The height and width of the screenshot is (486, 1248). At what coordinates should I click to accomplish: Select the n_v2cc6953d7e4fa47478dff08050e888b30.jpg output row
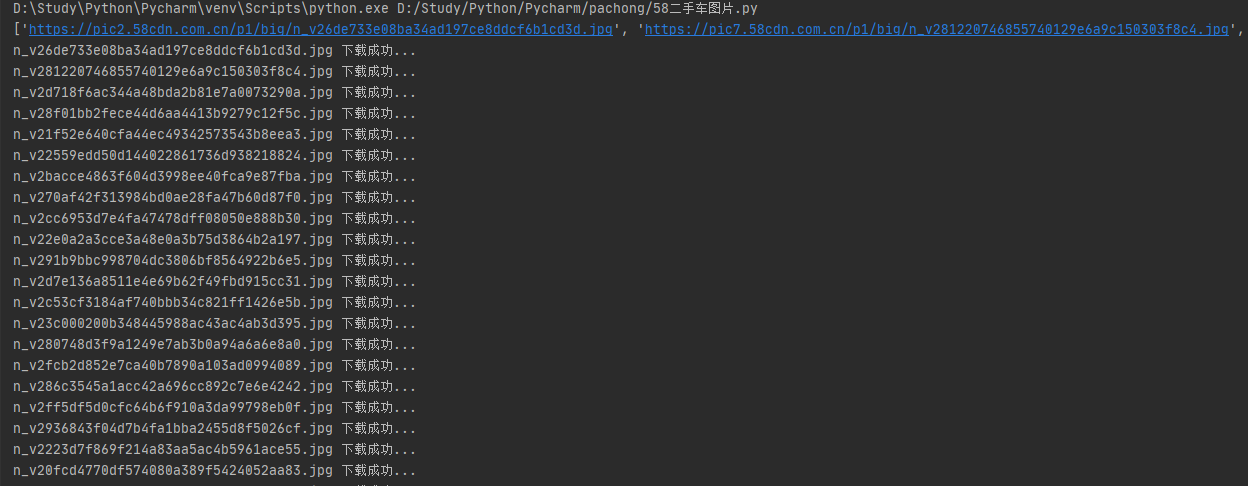[x=215, y=219]
